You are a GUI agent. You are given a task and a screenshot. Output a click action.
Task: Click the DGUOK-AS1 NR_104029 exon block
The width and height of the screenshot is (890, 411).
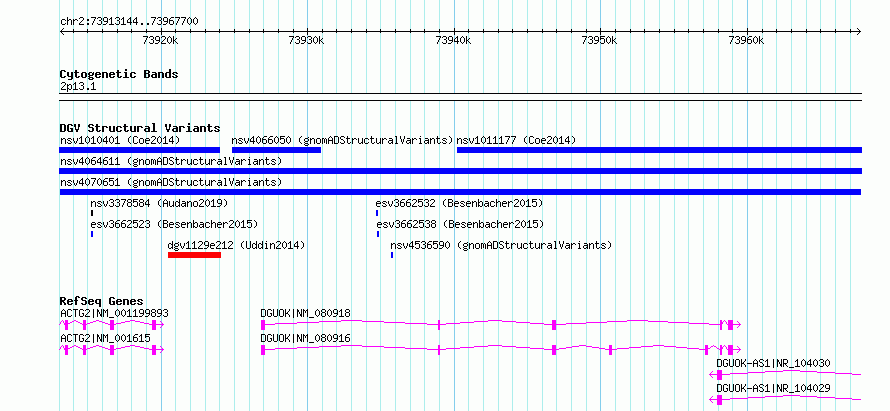(719, 400)
